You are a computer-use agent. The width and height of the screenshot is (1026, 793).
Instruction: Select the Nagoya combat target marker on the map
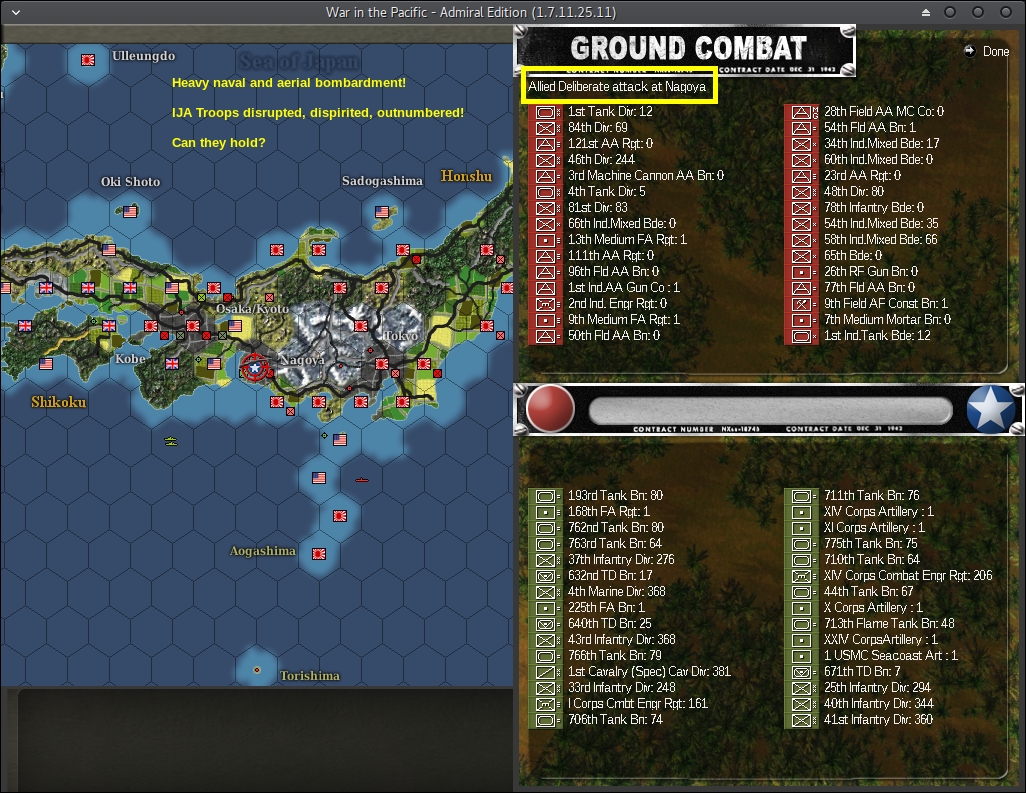click(x=255, y=368)
